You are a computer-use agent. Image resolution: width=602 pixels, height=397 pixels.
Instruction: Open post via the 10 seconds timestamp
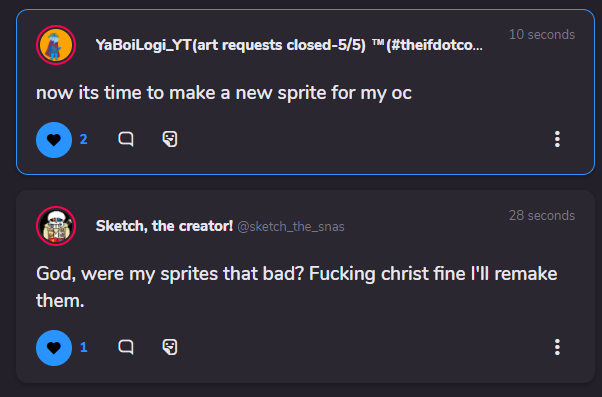pyautogui.click(x=542, y=35)
